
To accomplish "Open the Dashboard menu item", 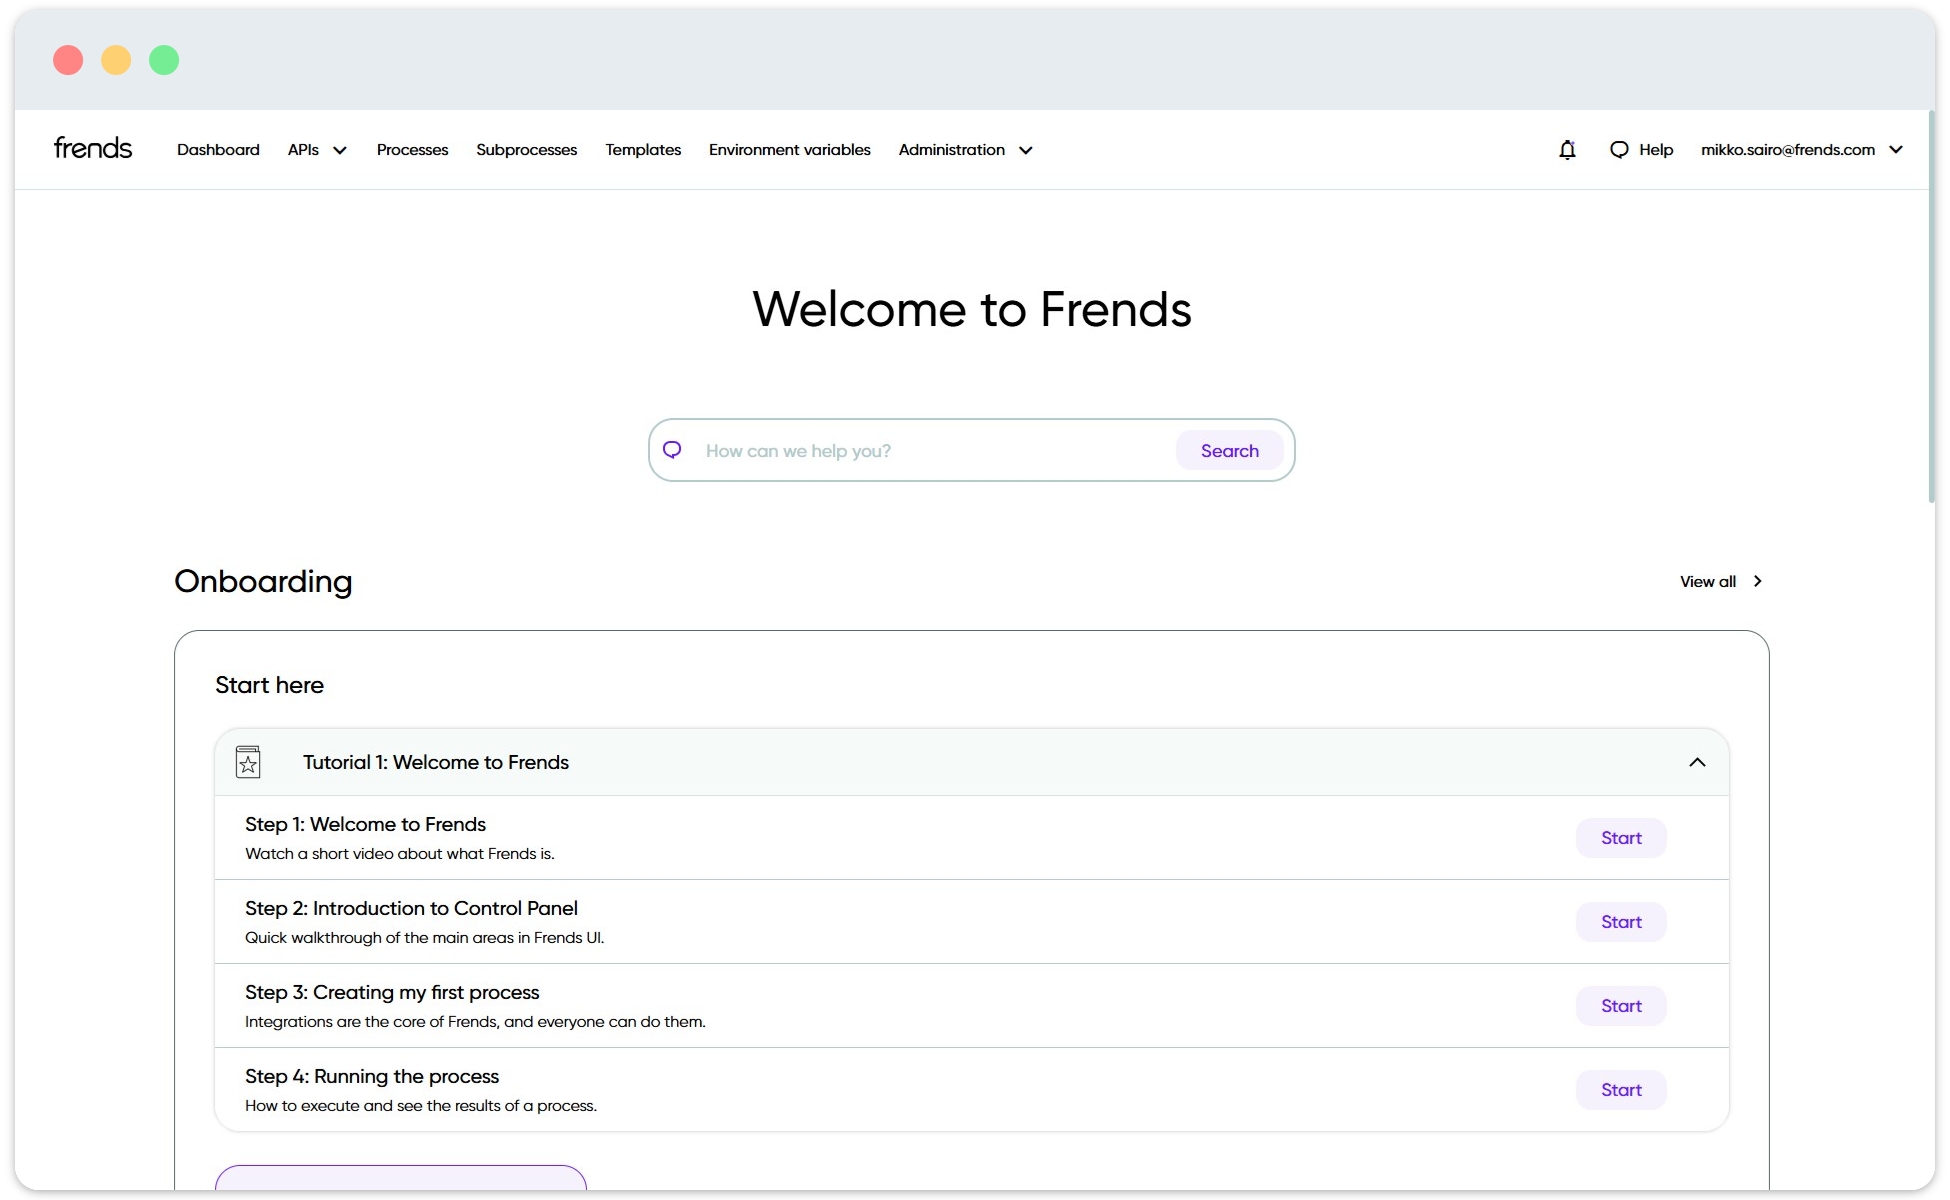I will [218, 149].
